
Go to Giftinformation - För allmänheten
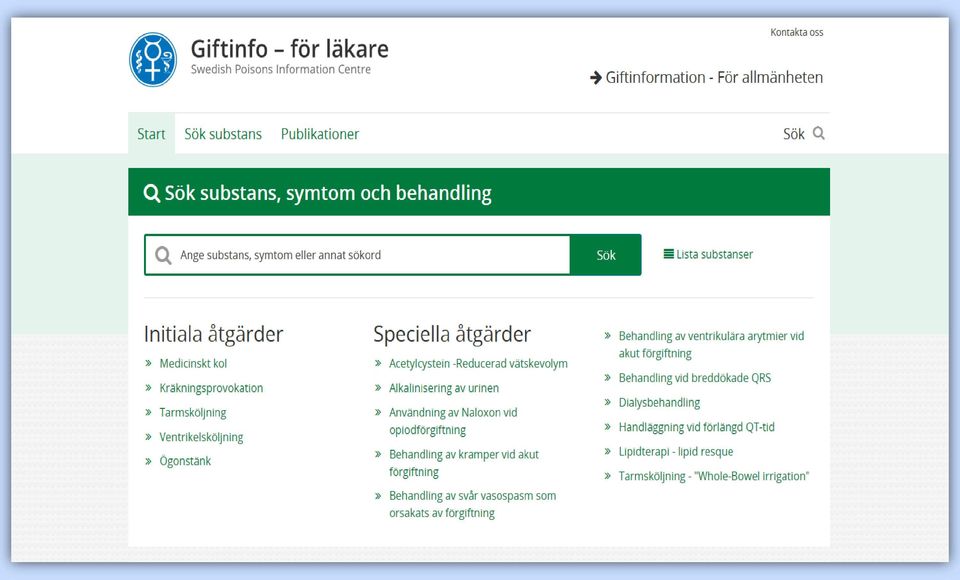pyautogui.click(x=714, y=78)
